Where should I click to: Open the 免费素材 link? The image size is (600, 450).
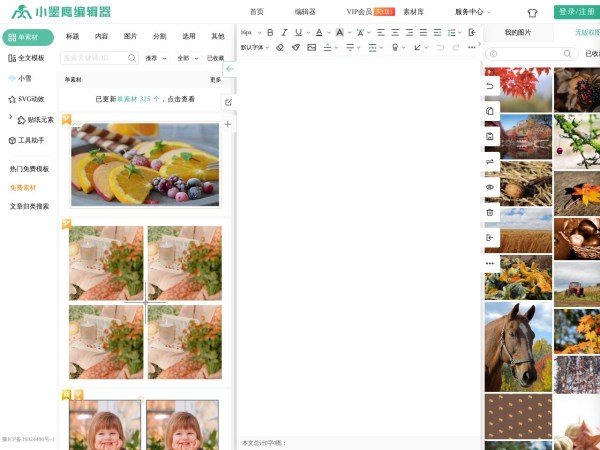(23, 187)
